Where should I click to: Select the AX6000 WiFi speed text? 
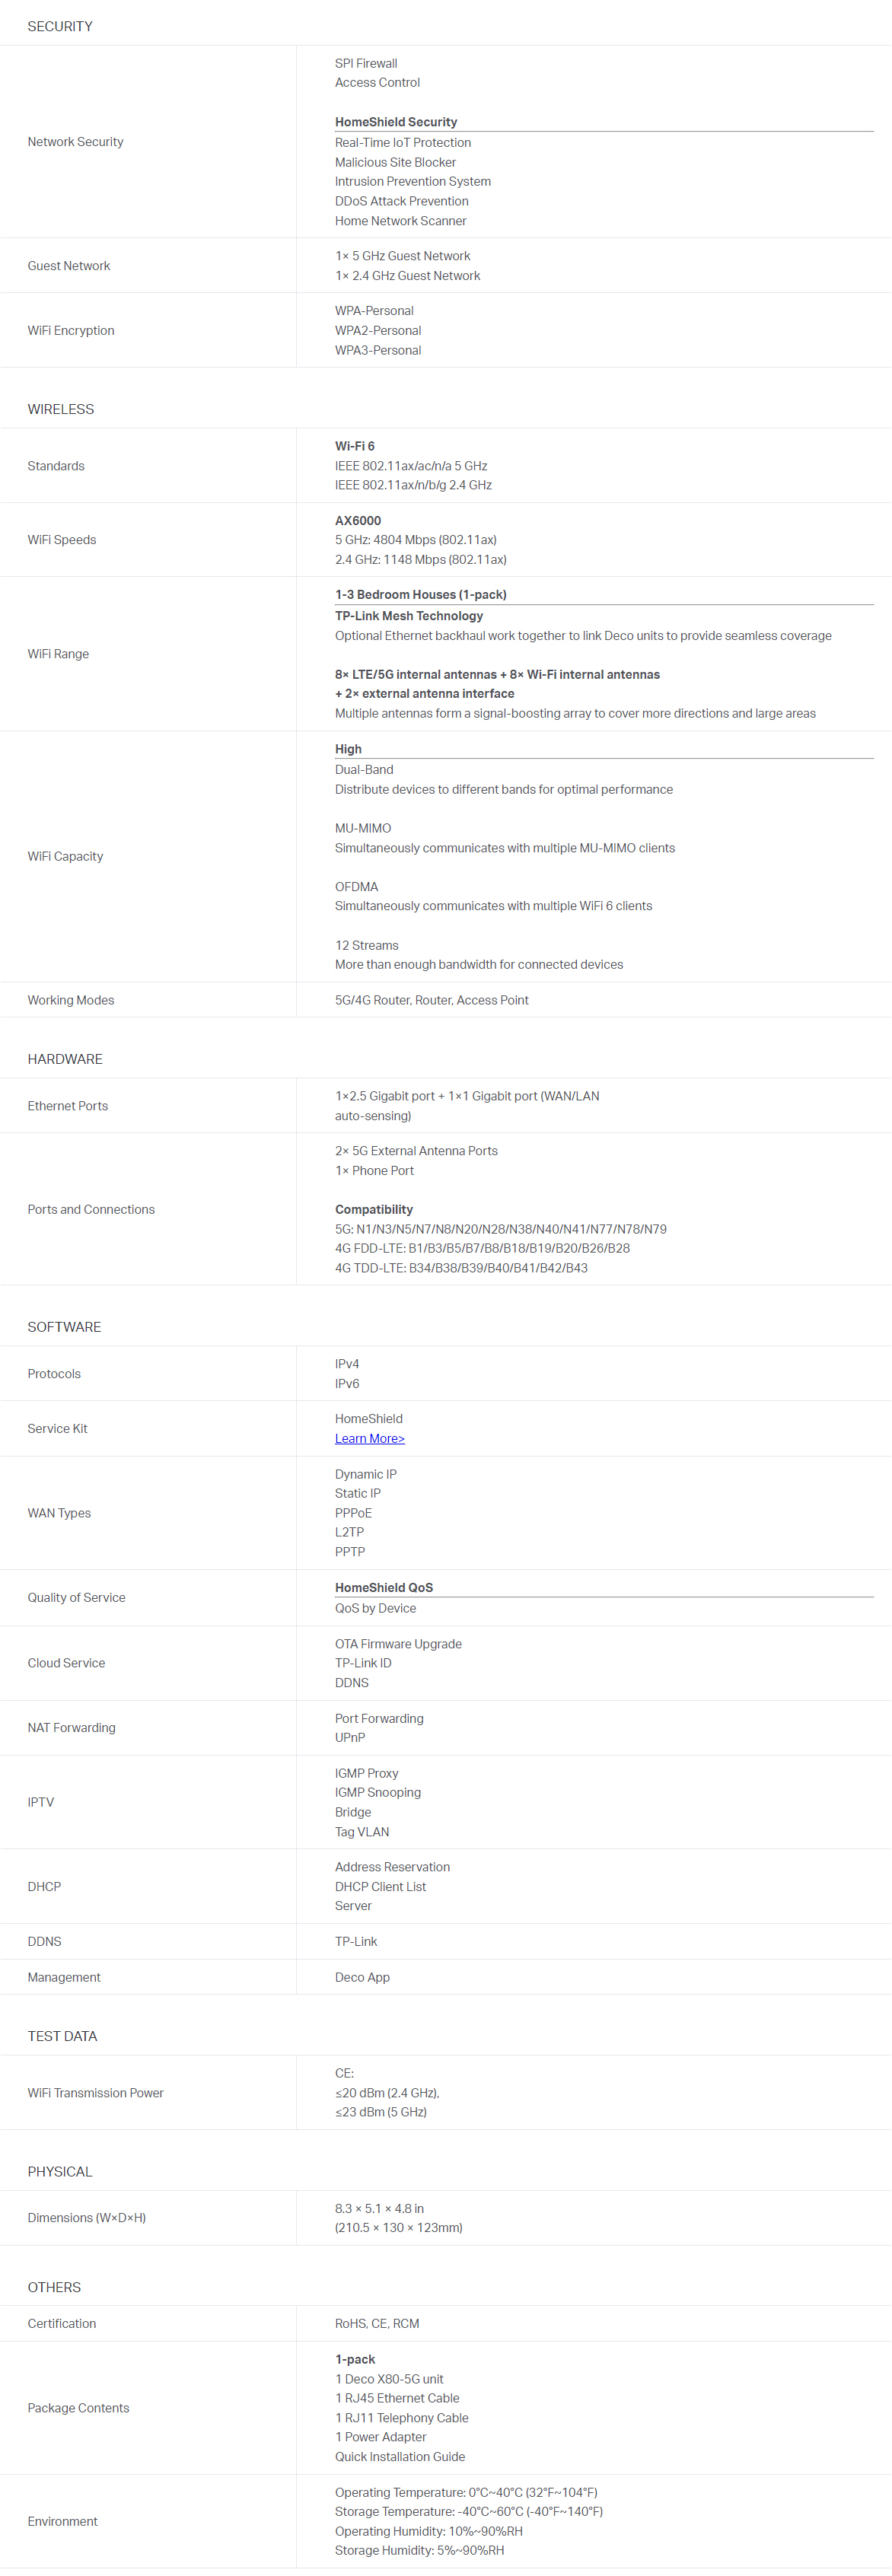tap(358, 520)
